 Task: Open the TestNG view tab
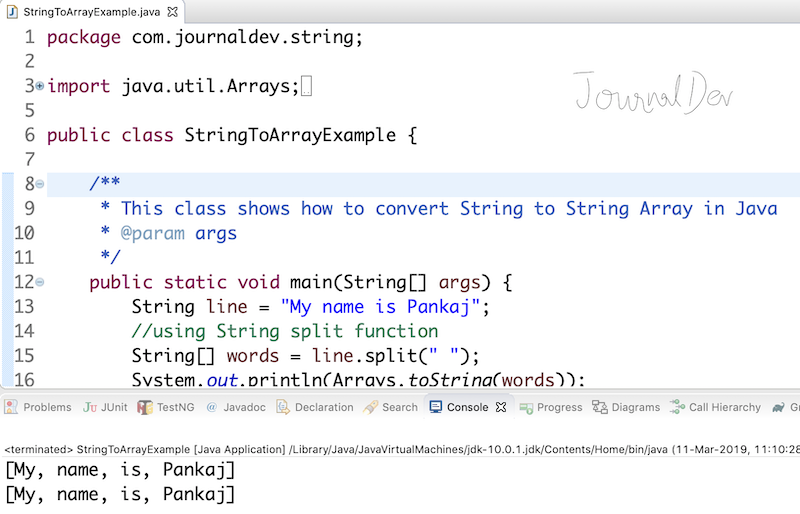tap(166, 407)
